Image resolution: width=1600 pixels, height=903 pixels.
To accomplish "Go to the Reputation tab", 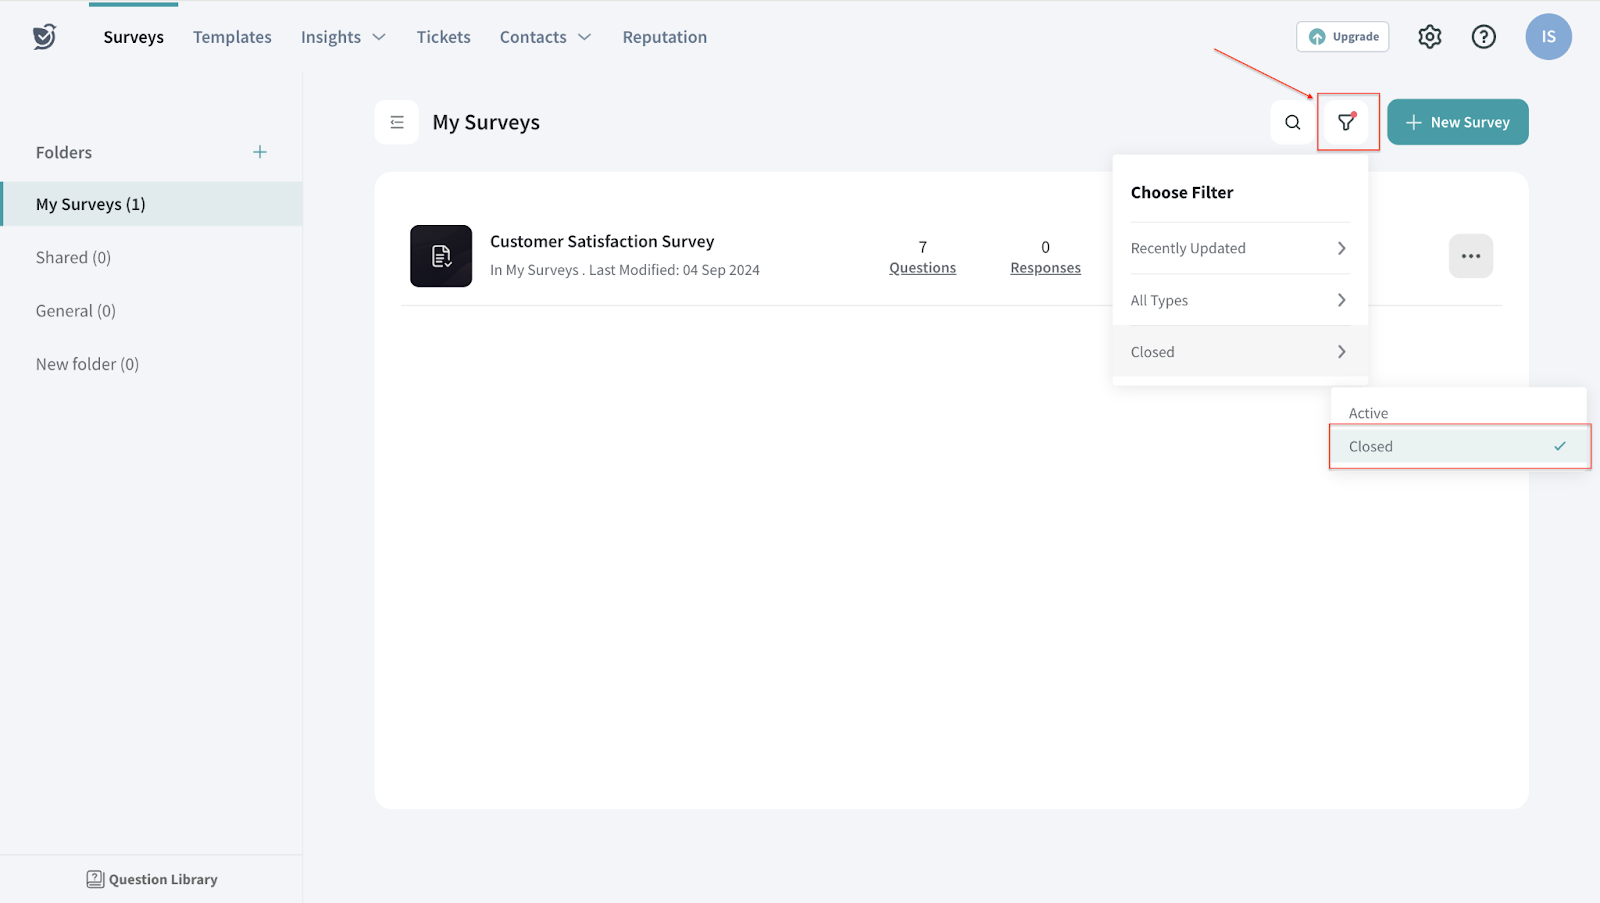I will [664, 37].
